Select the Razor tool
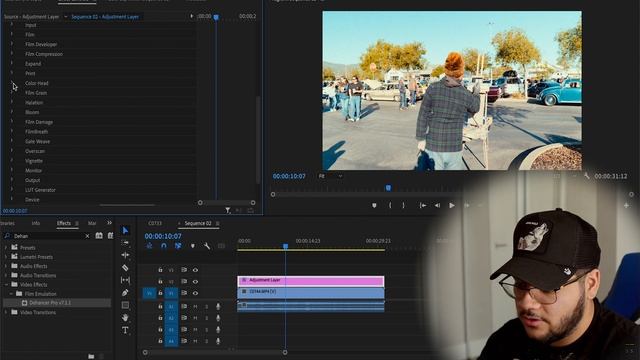This screenshot has height=360, width=640. (125, 268)
